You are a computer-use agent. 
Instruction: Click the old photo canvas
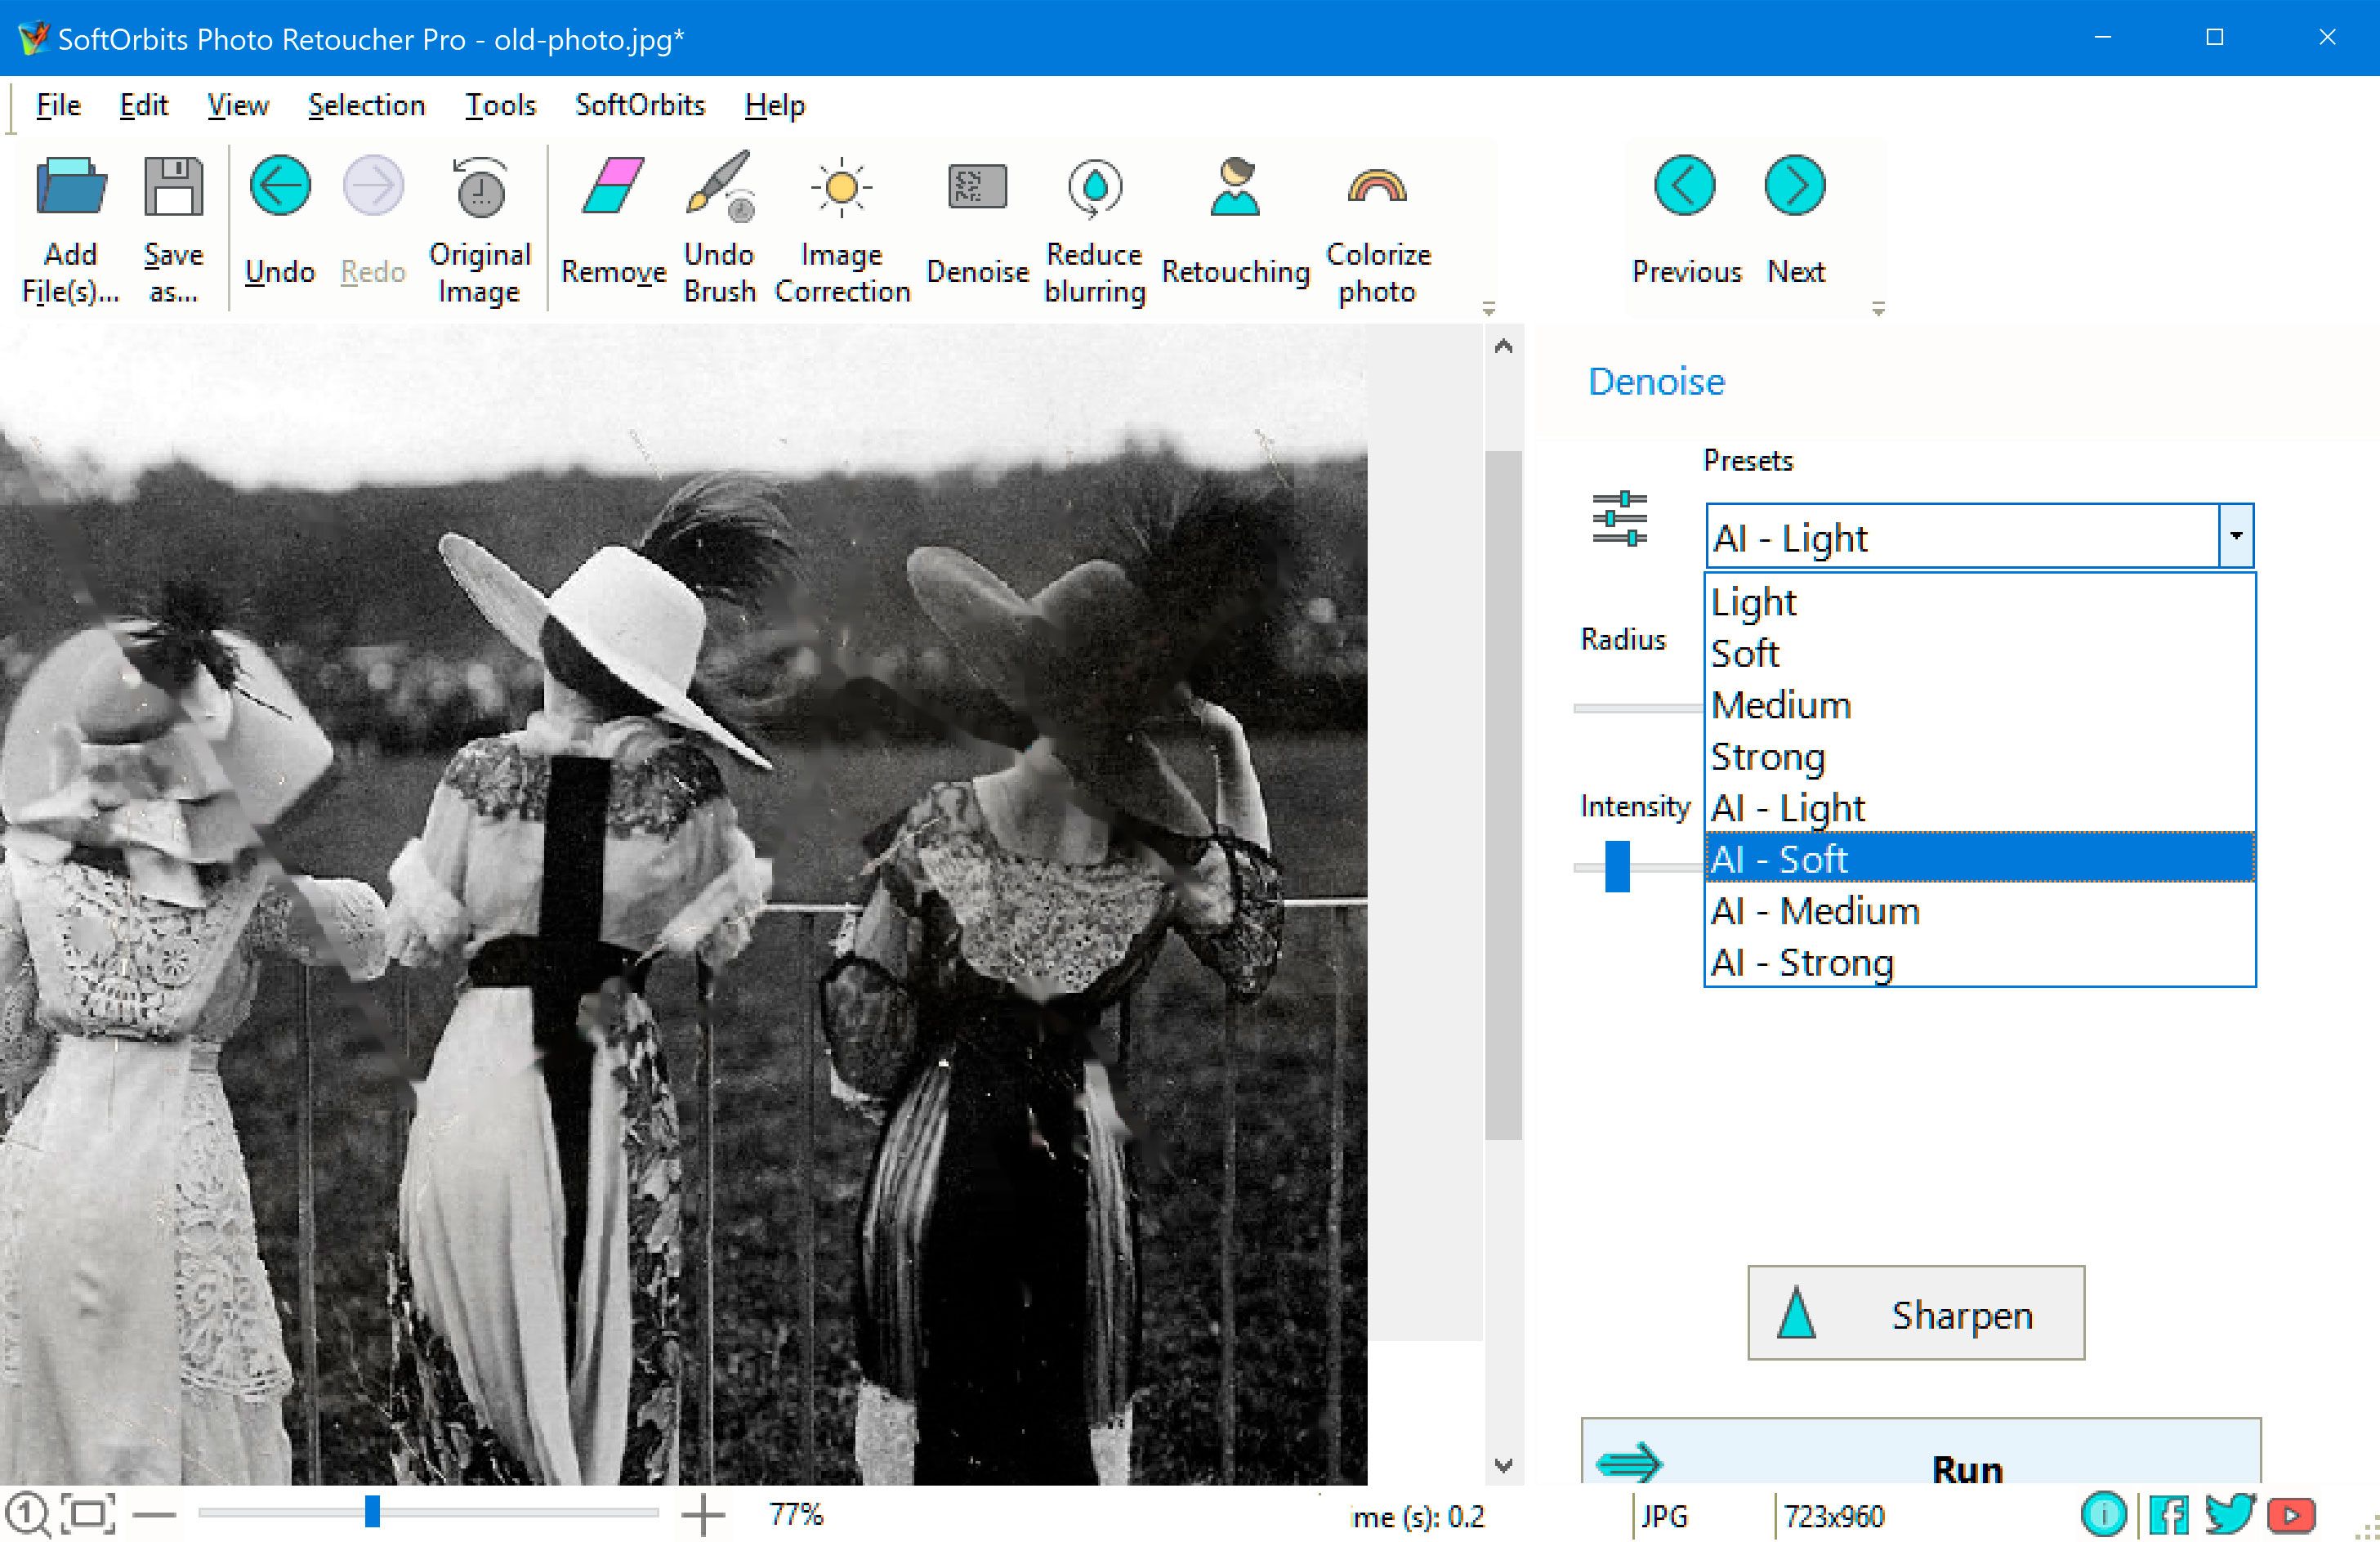click(683, 904)
